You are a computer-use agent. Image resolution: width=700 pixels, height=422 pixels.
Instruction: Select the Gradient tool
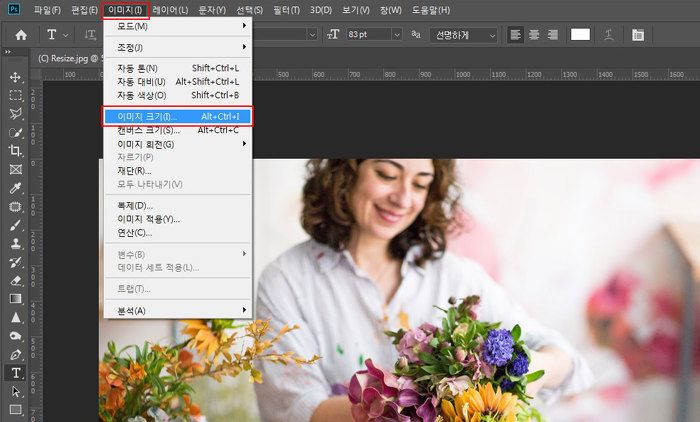click(x=16, y=299)
